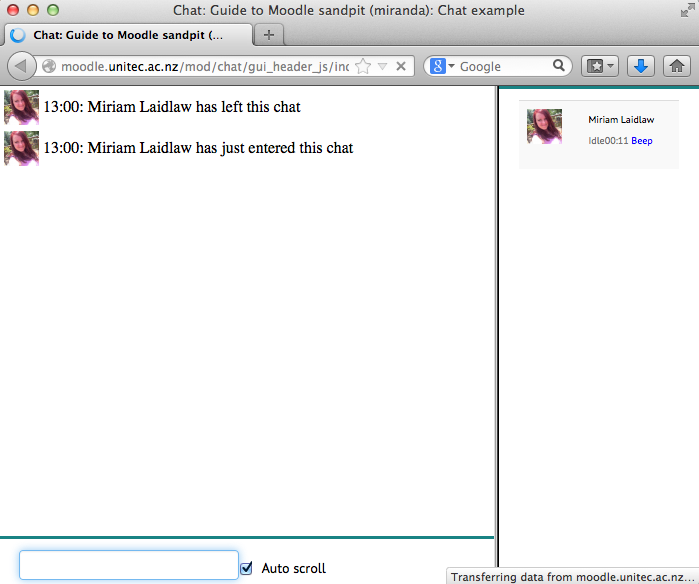Click the Beep link for Miriam Laidlaw
The width and height of the screenshot is (699, 584).
(641, 141)
